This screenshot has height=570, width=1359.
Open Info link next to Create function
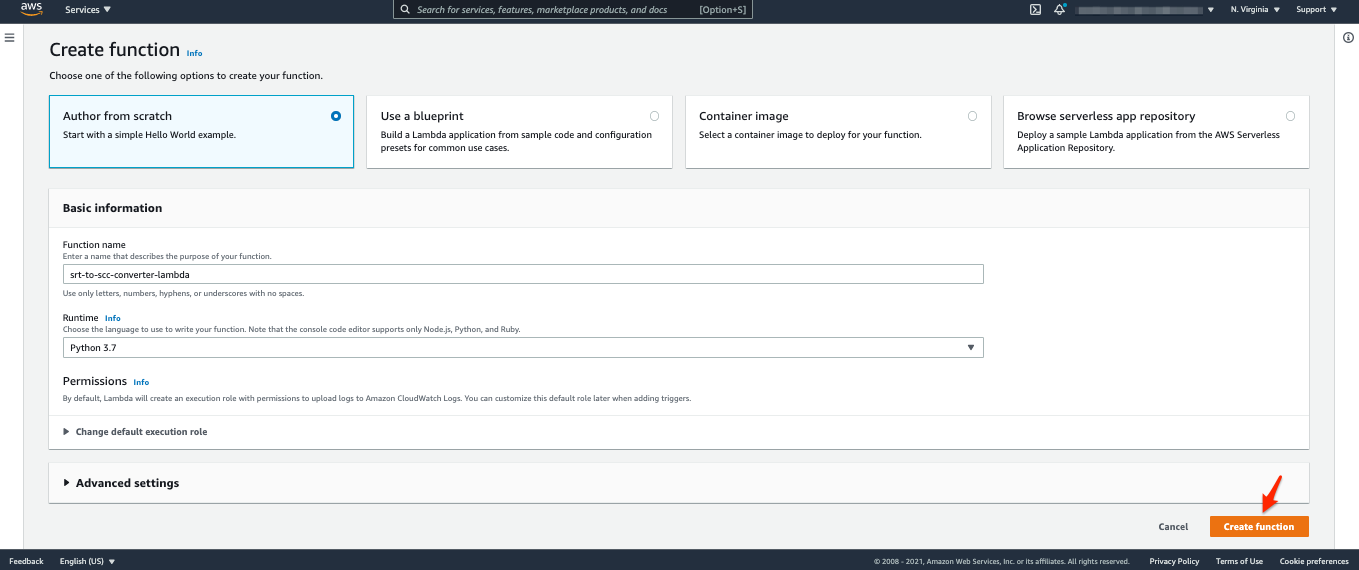194,53
